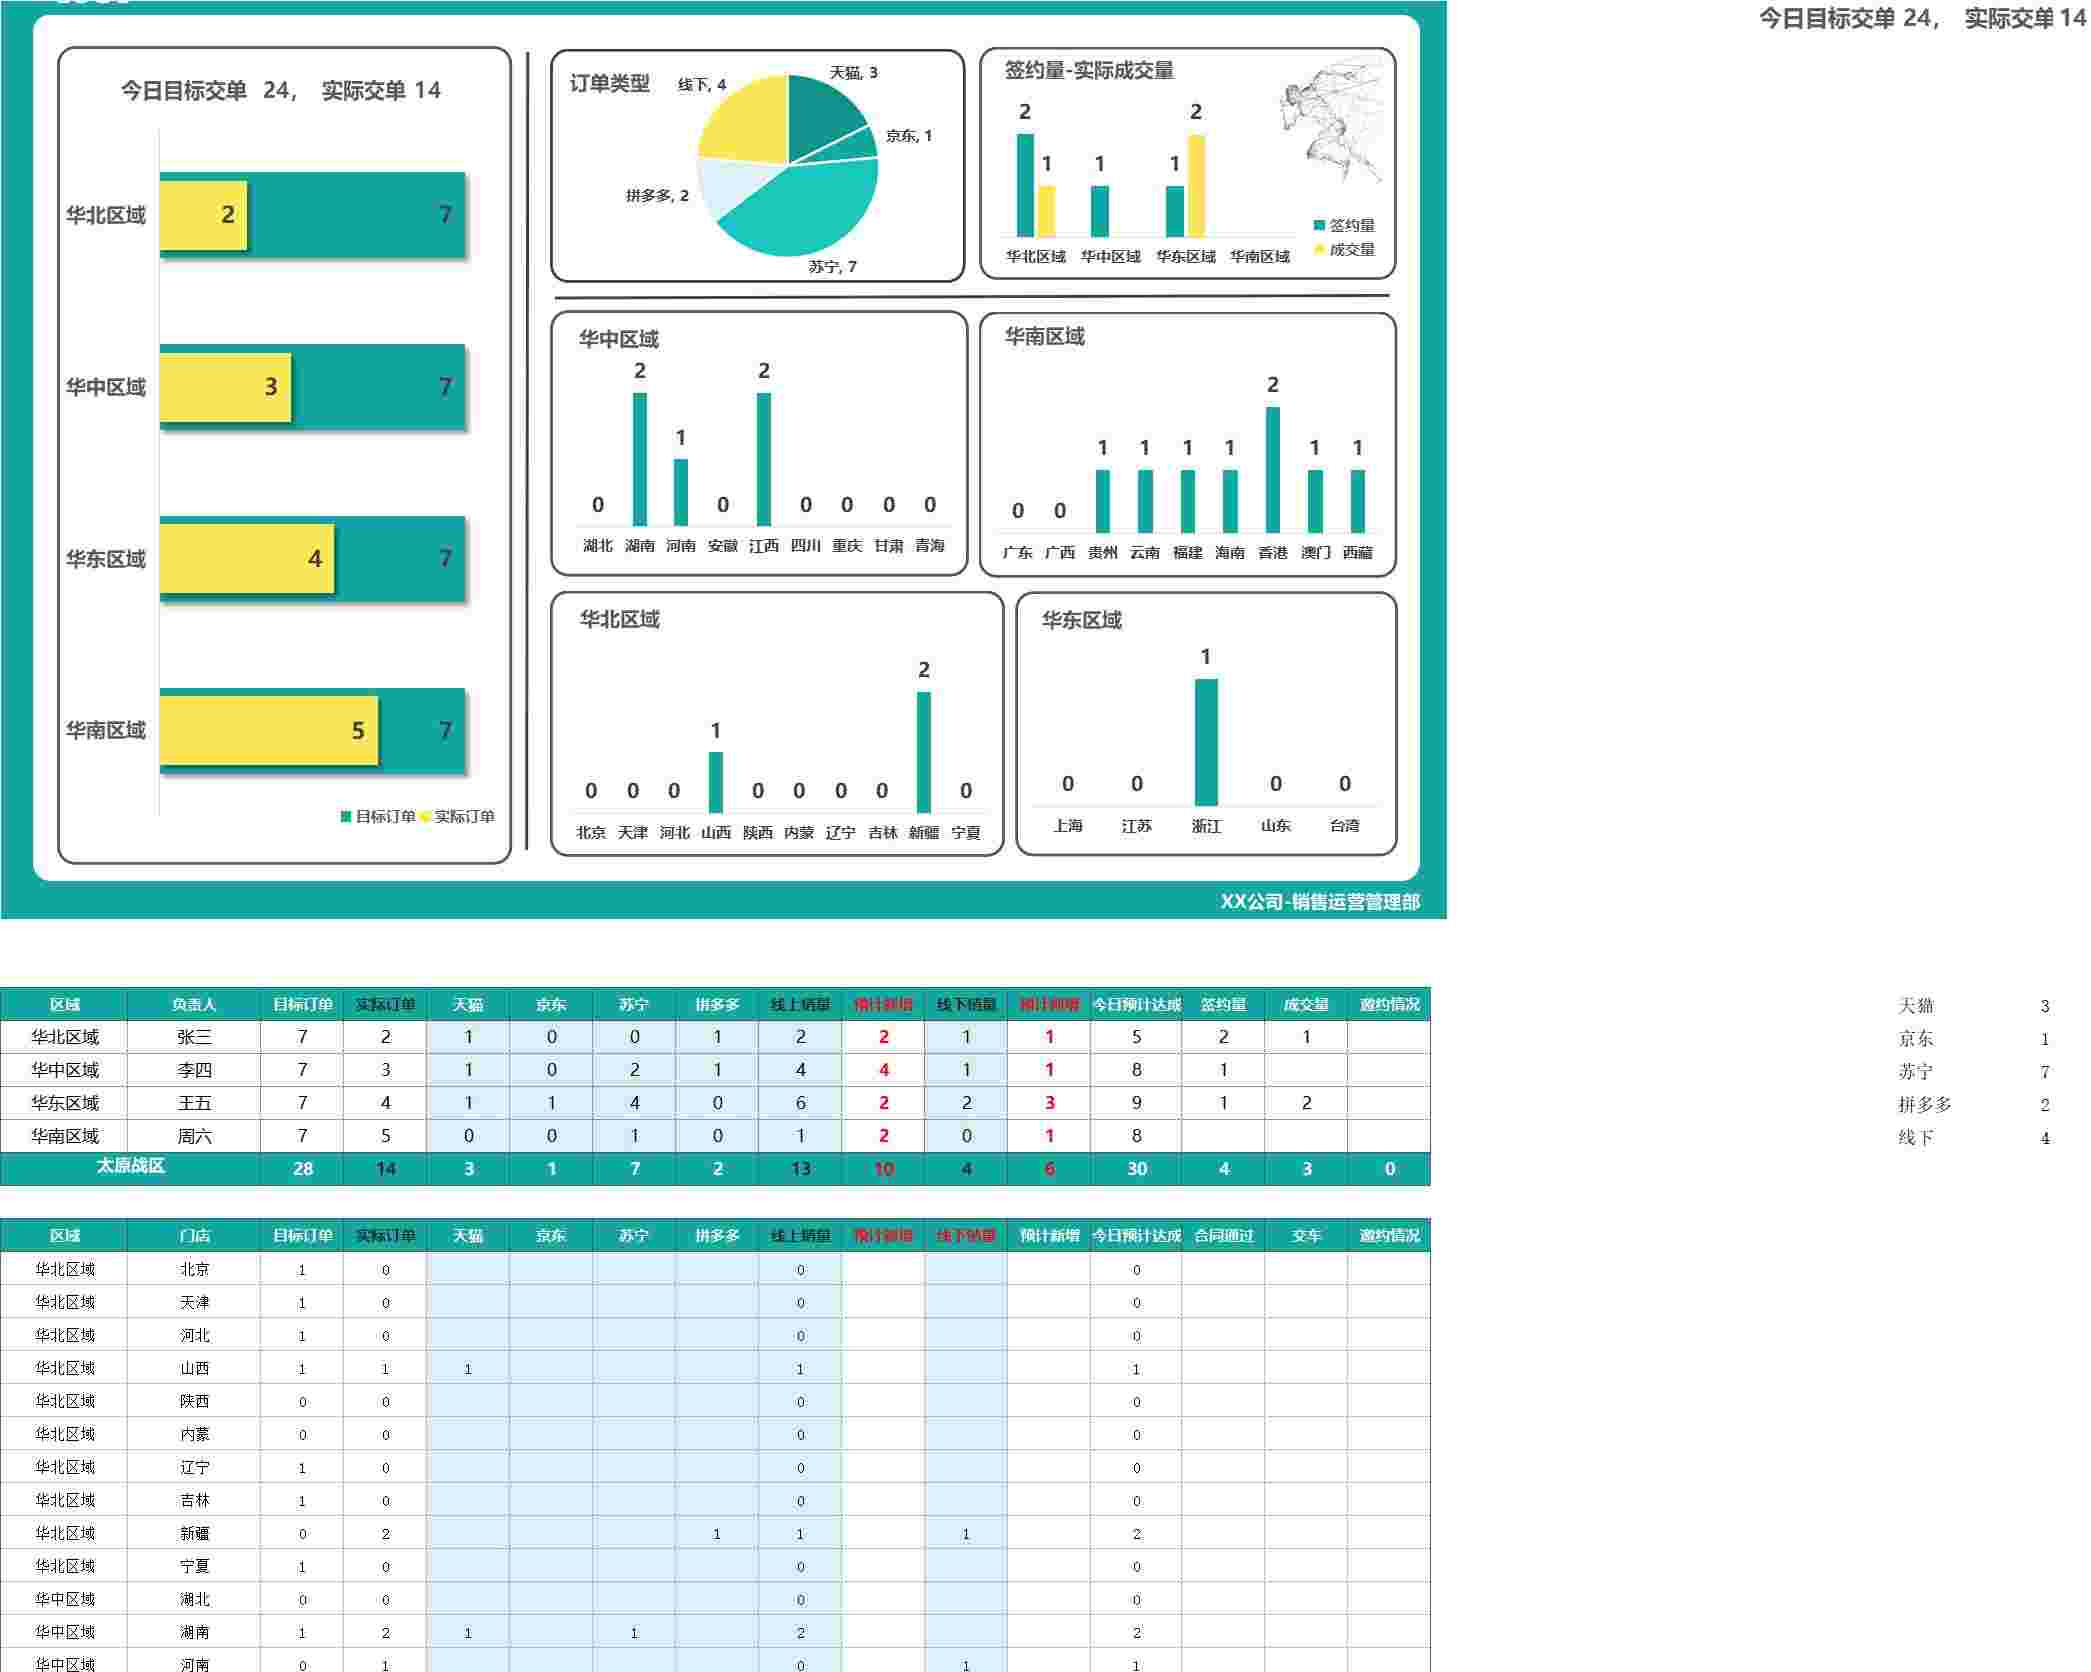The image size is (2091, 1672).
Task: Select the 订单类型 chart title
Action: (609, 84)
